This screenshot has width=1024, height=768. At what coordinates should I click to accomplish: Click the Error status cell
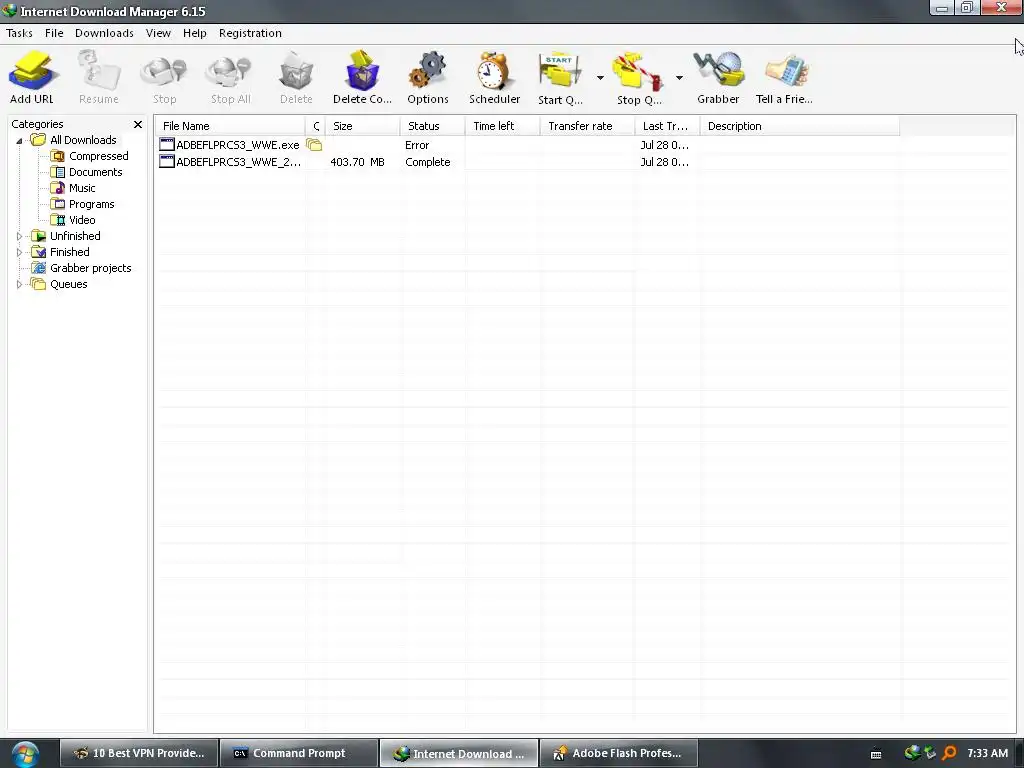pos(417,145)
